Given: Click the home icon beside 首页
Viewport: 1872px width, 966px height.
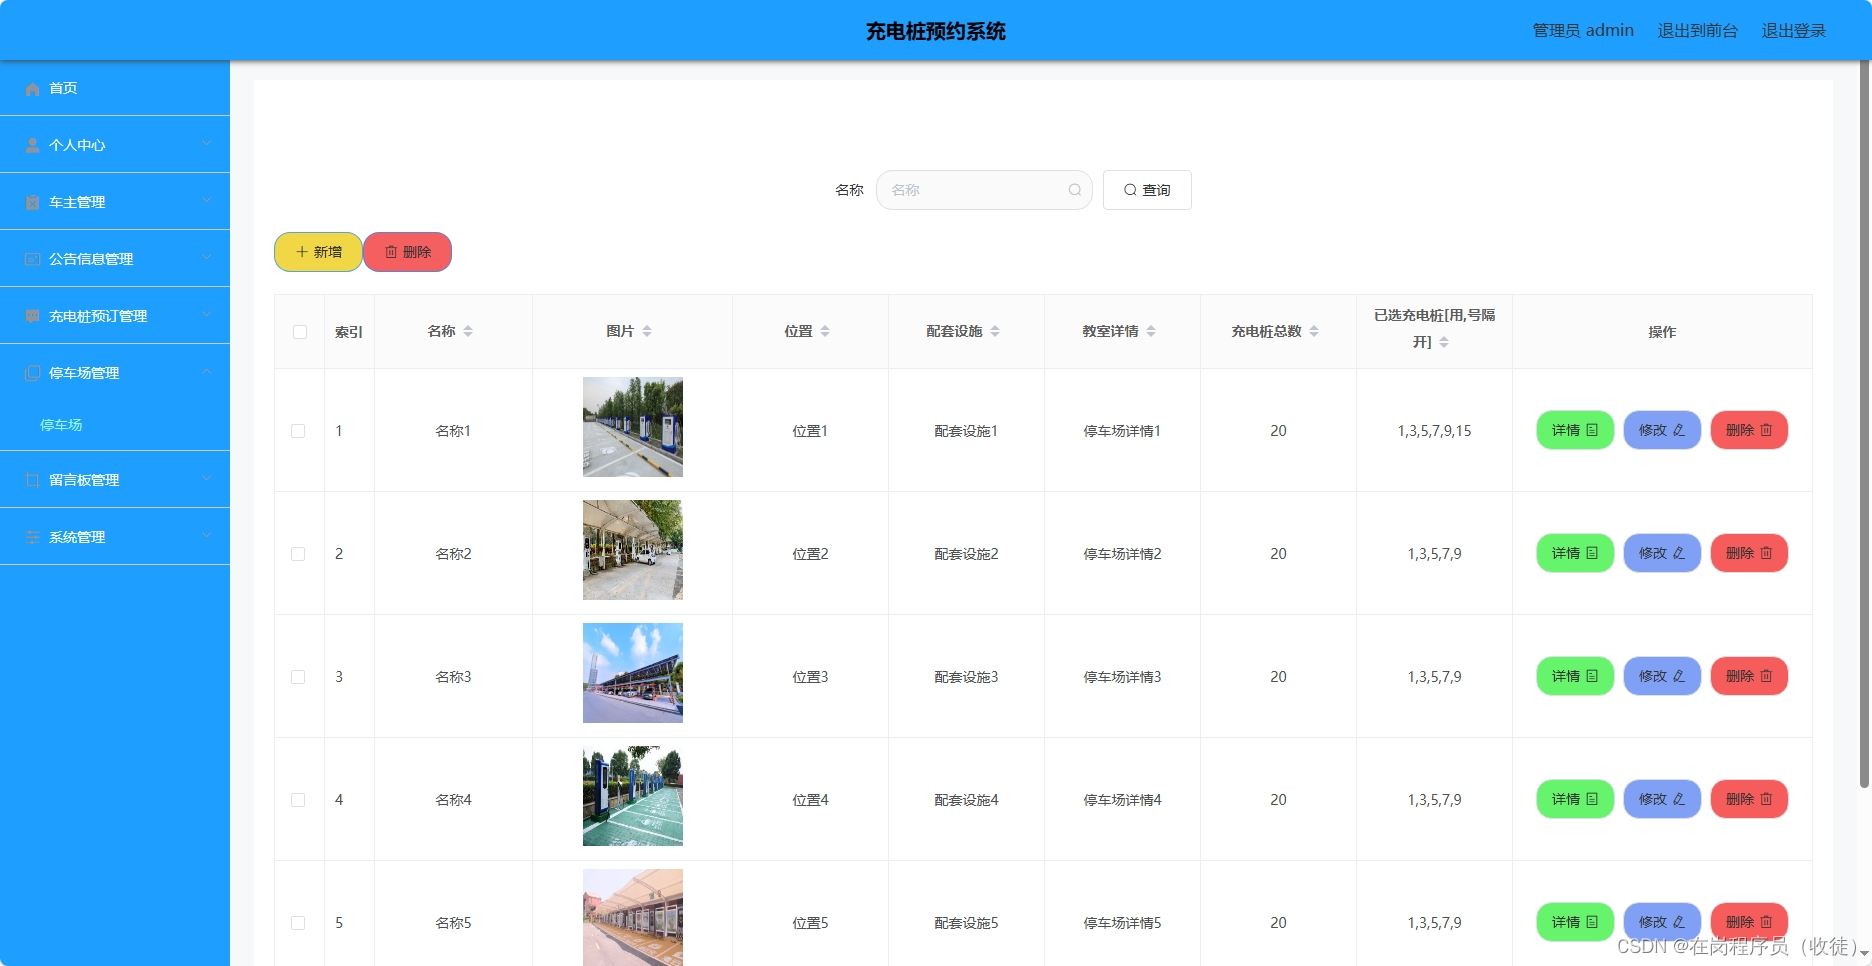Looking at the screenshot, I should (32, 89).
